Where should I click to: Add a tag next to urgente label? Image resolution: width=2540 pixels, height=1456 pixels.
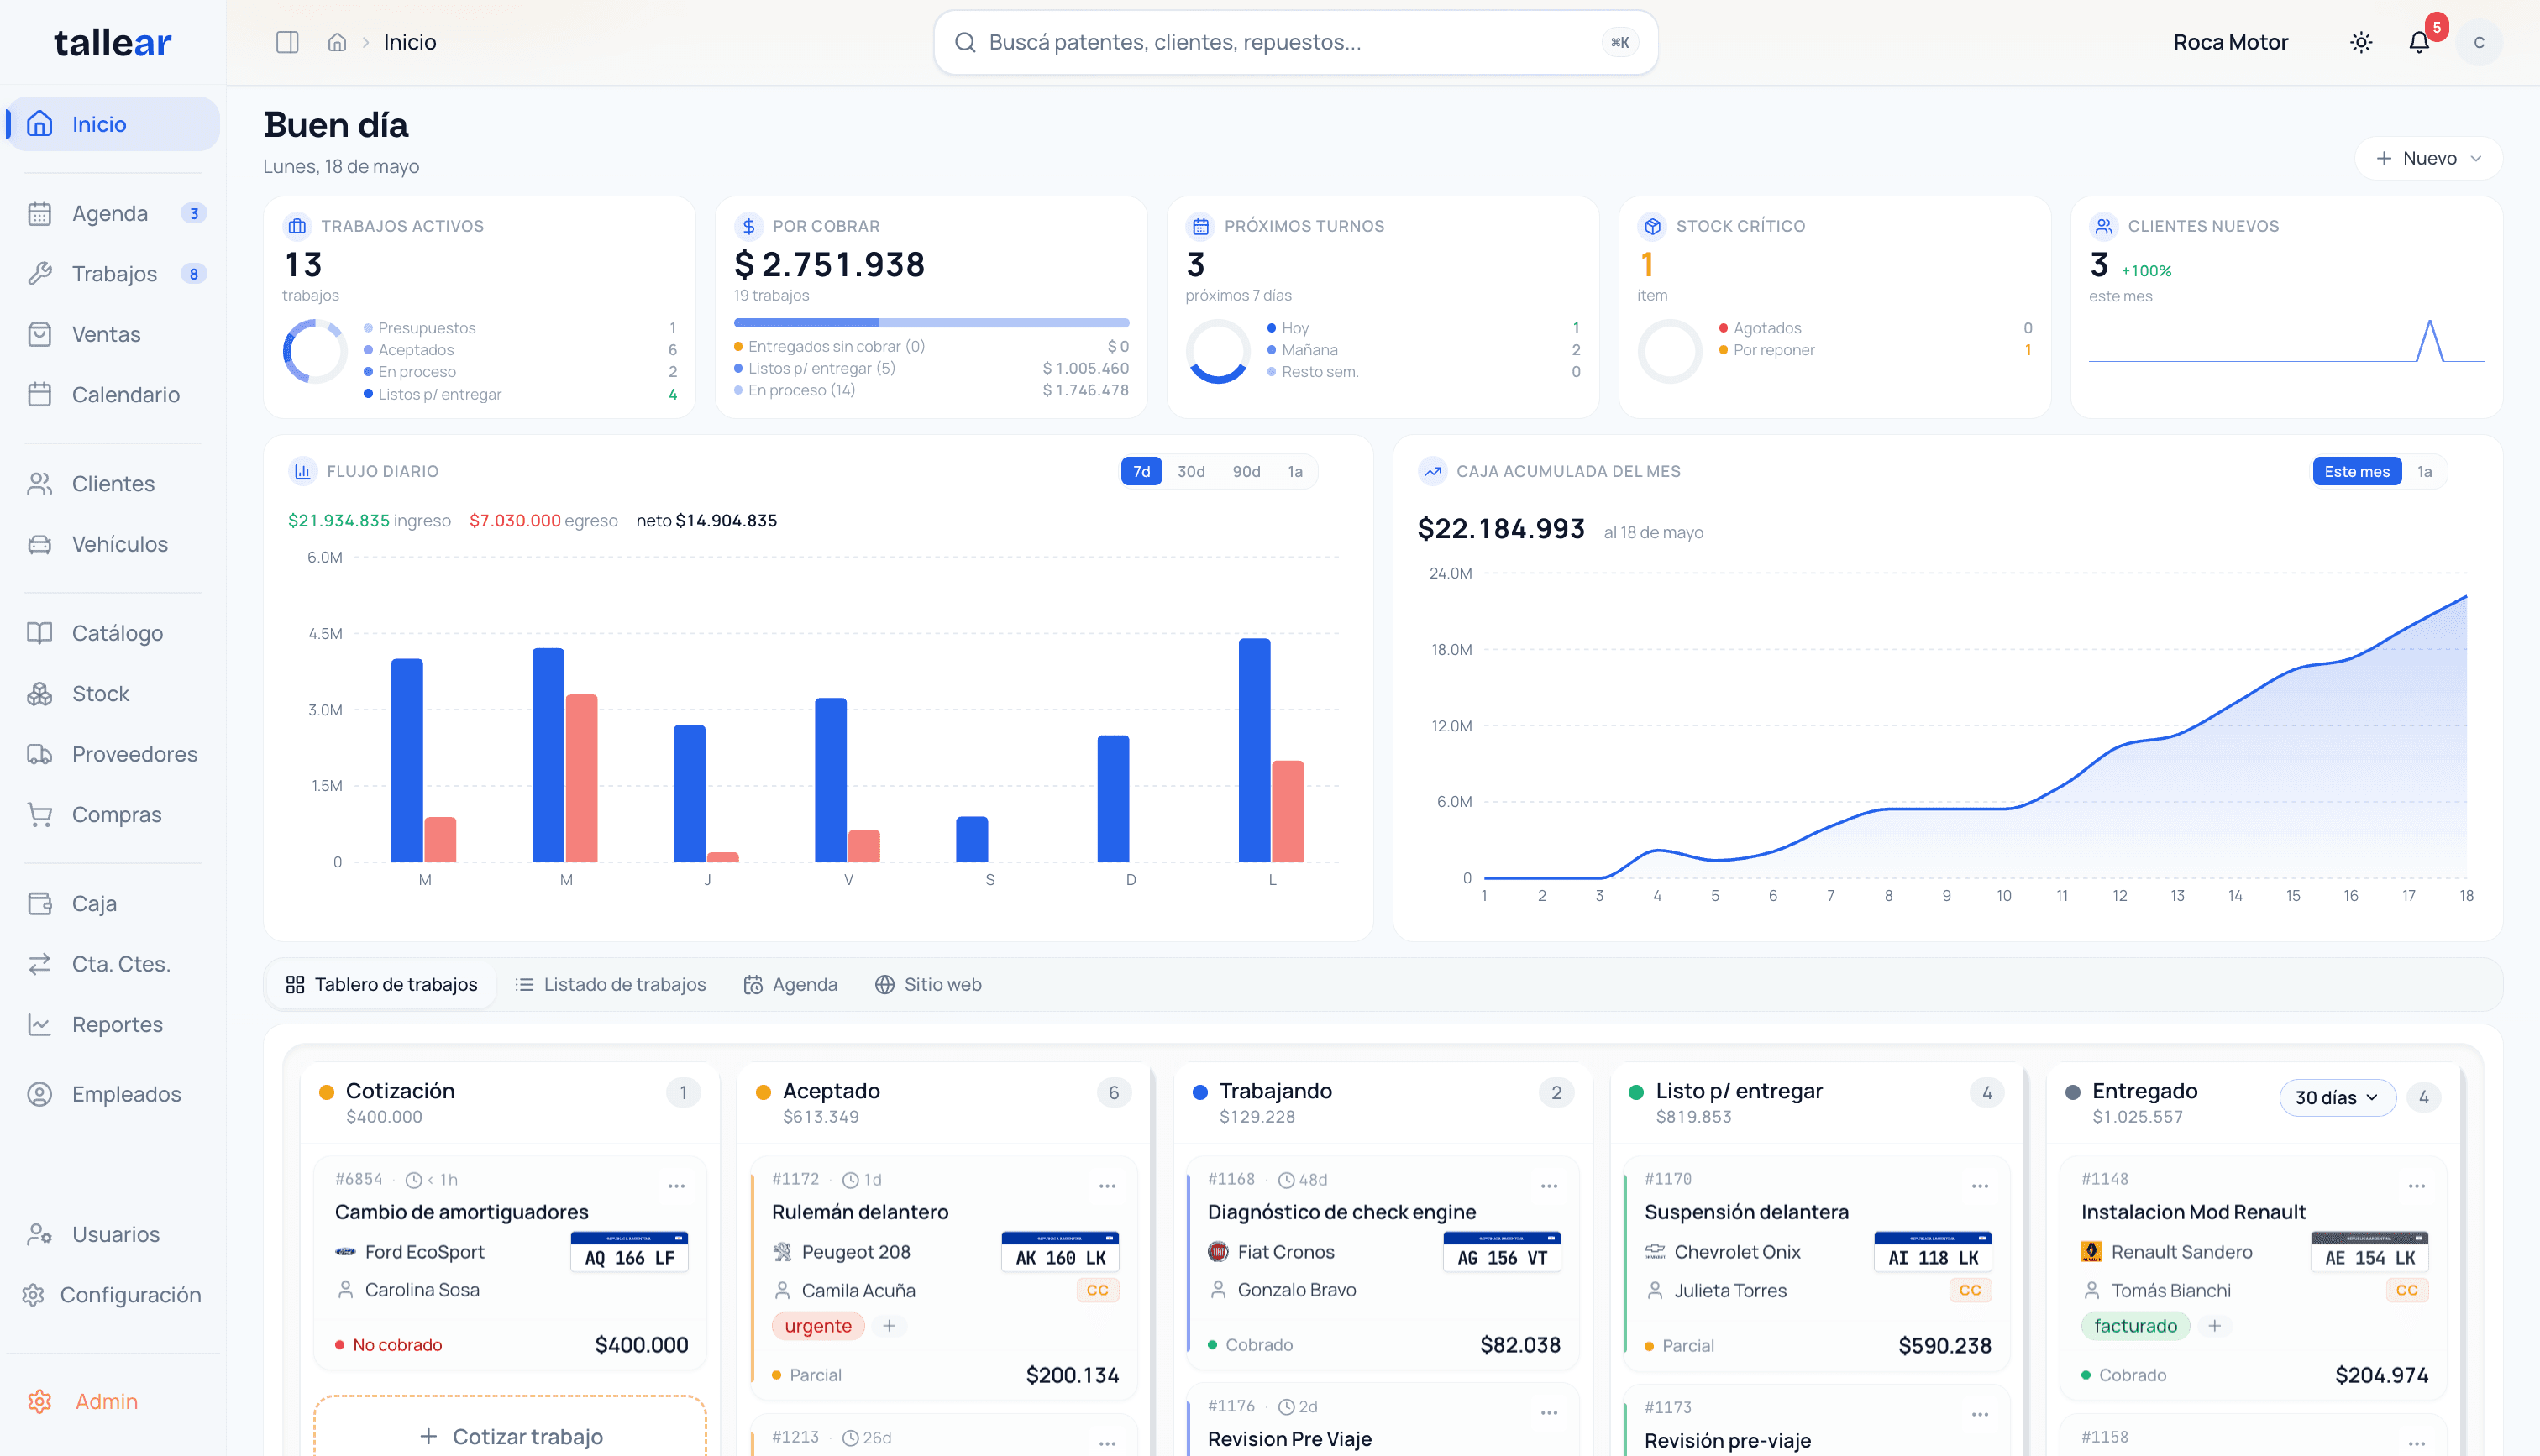[889, 1325]
